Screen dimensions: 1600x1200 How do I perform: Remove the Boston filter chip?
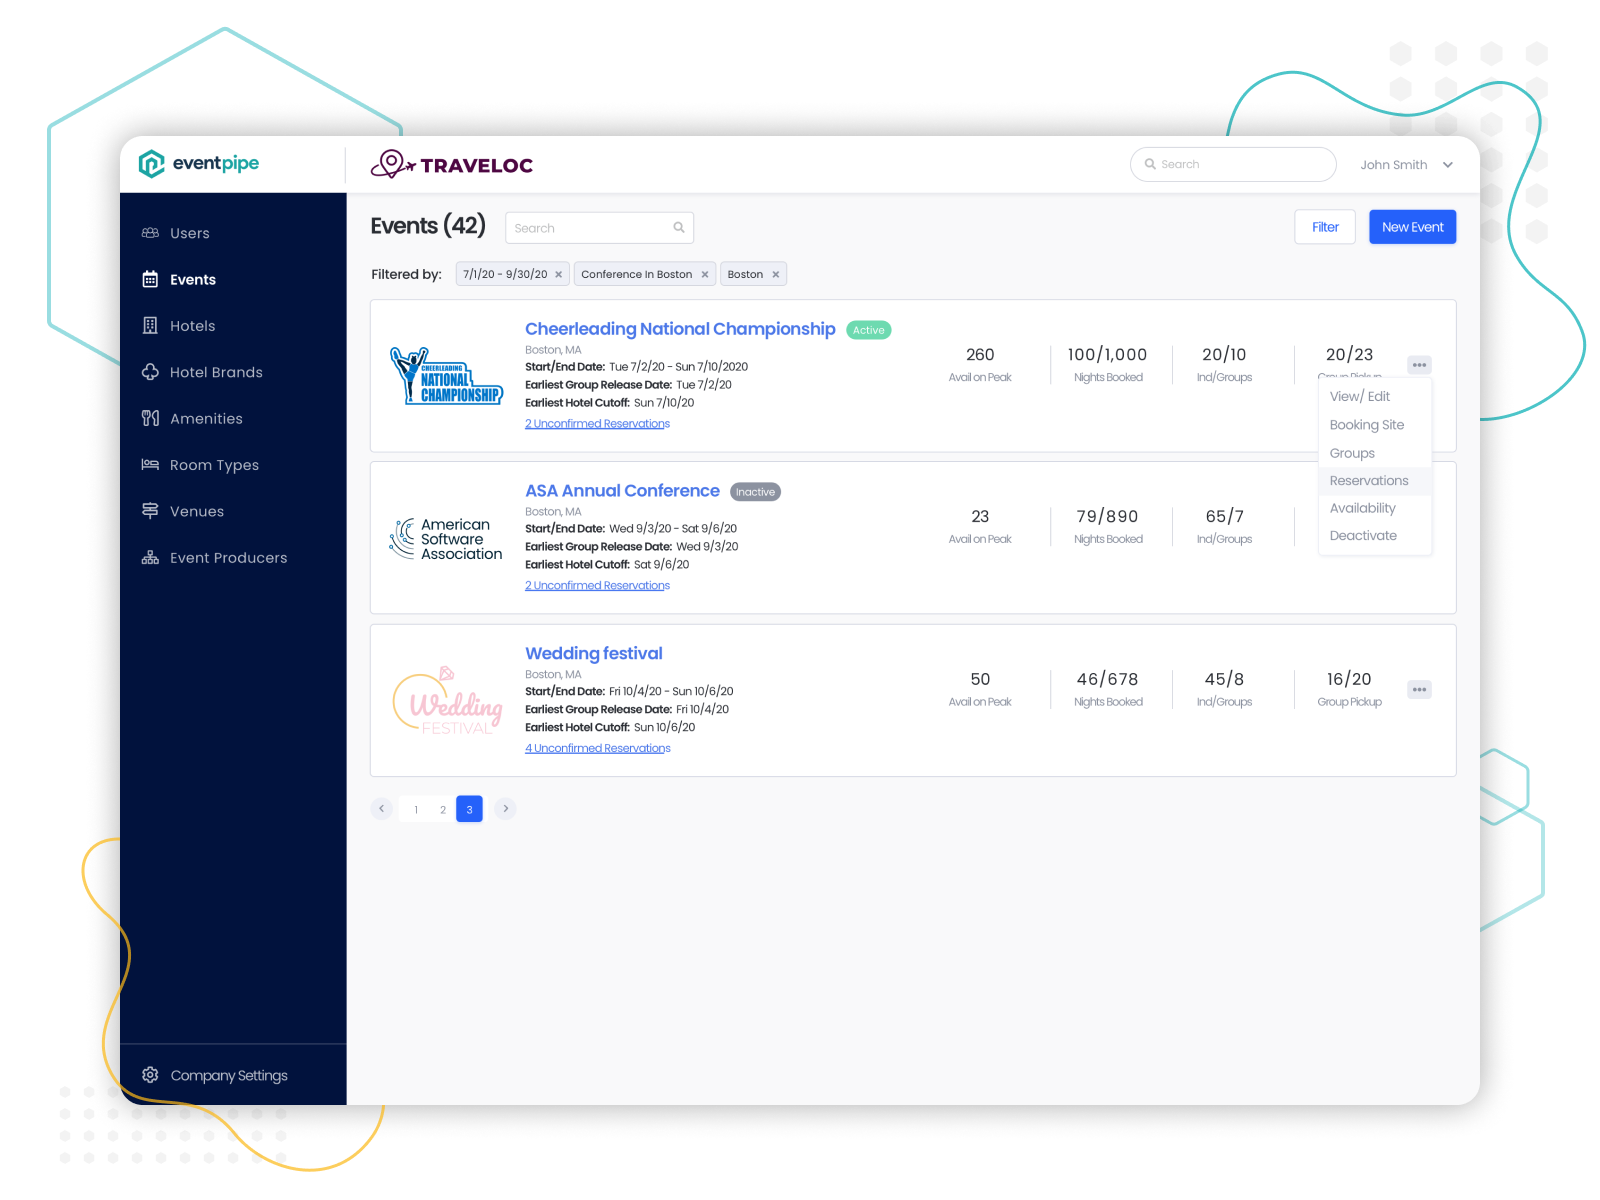tap(776, 273)
